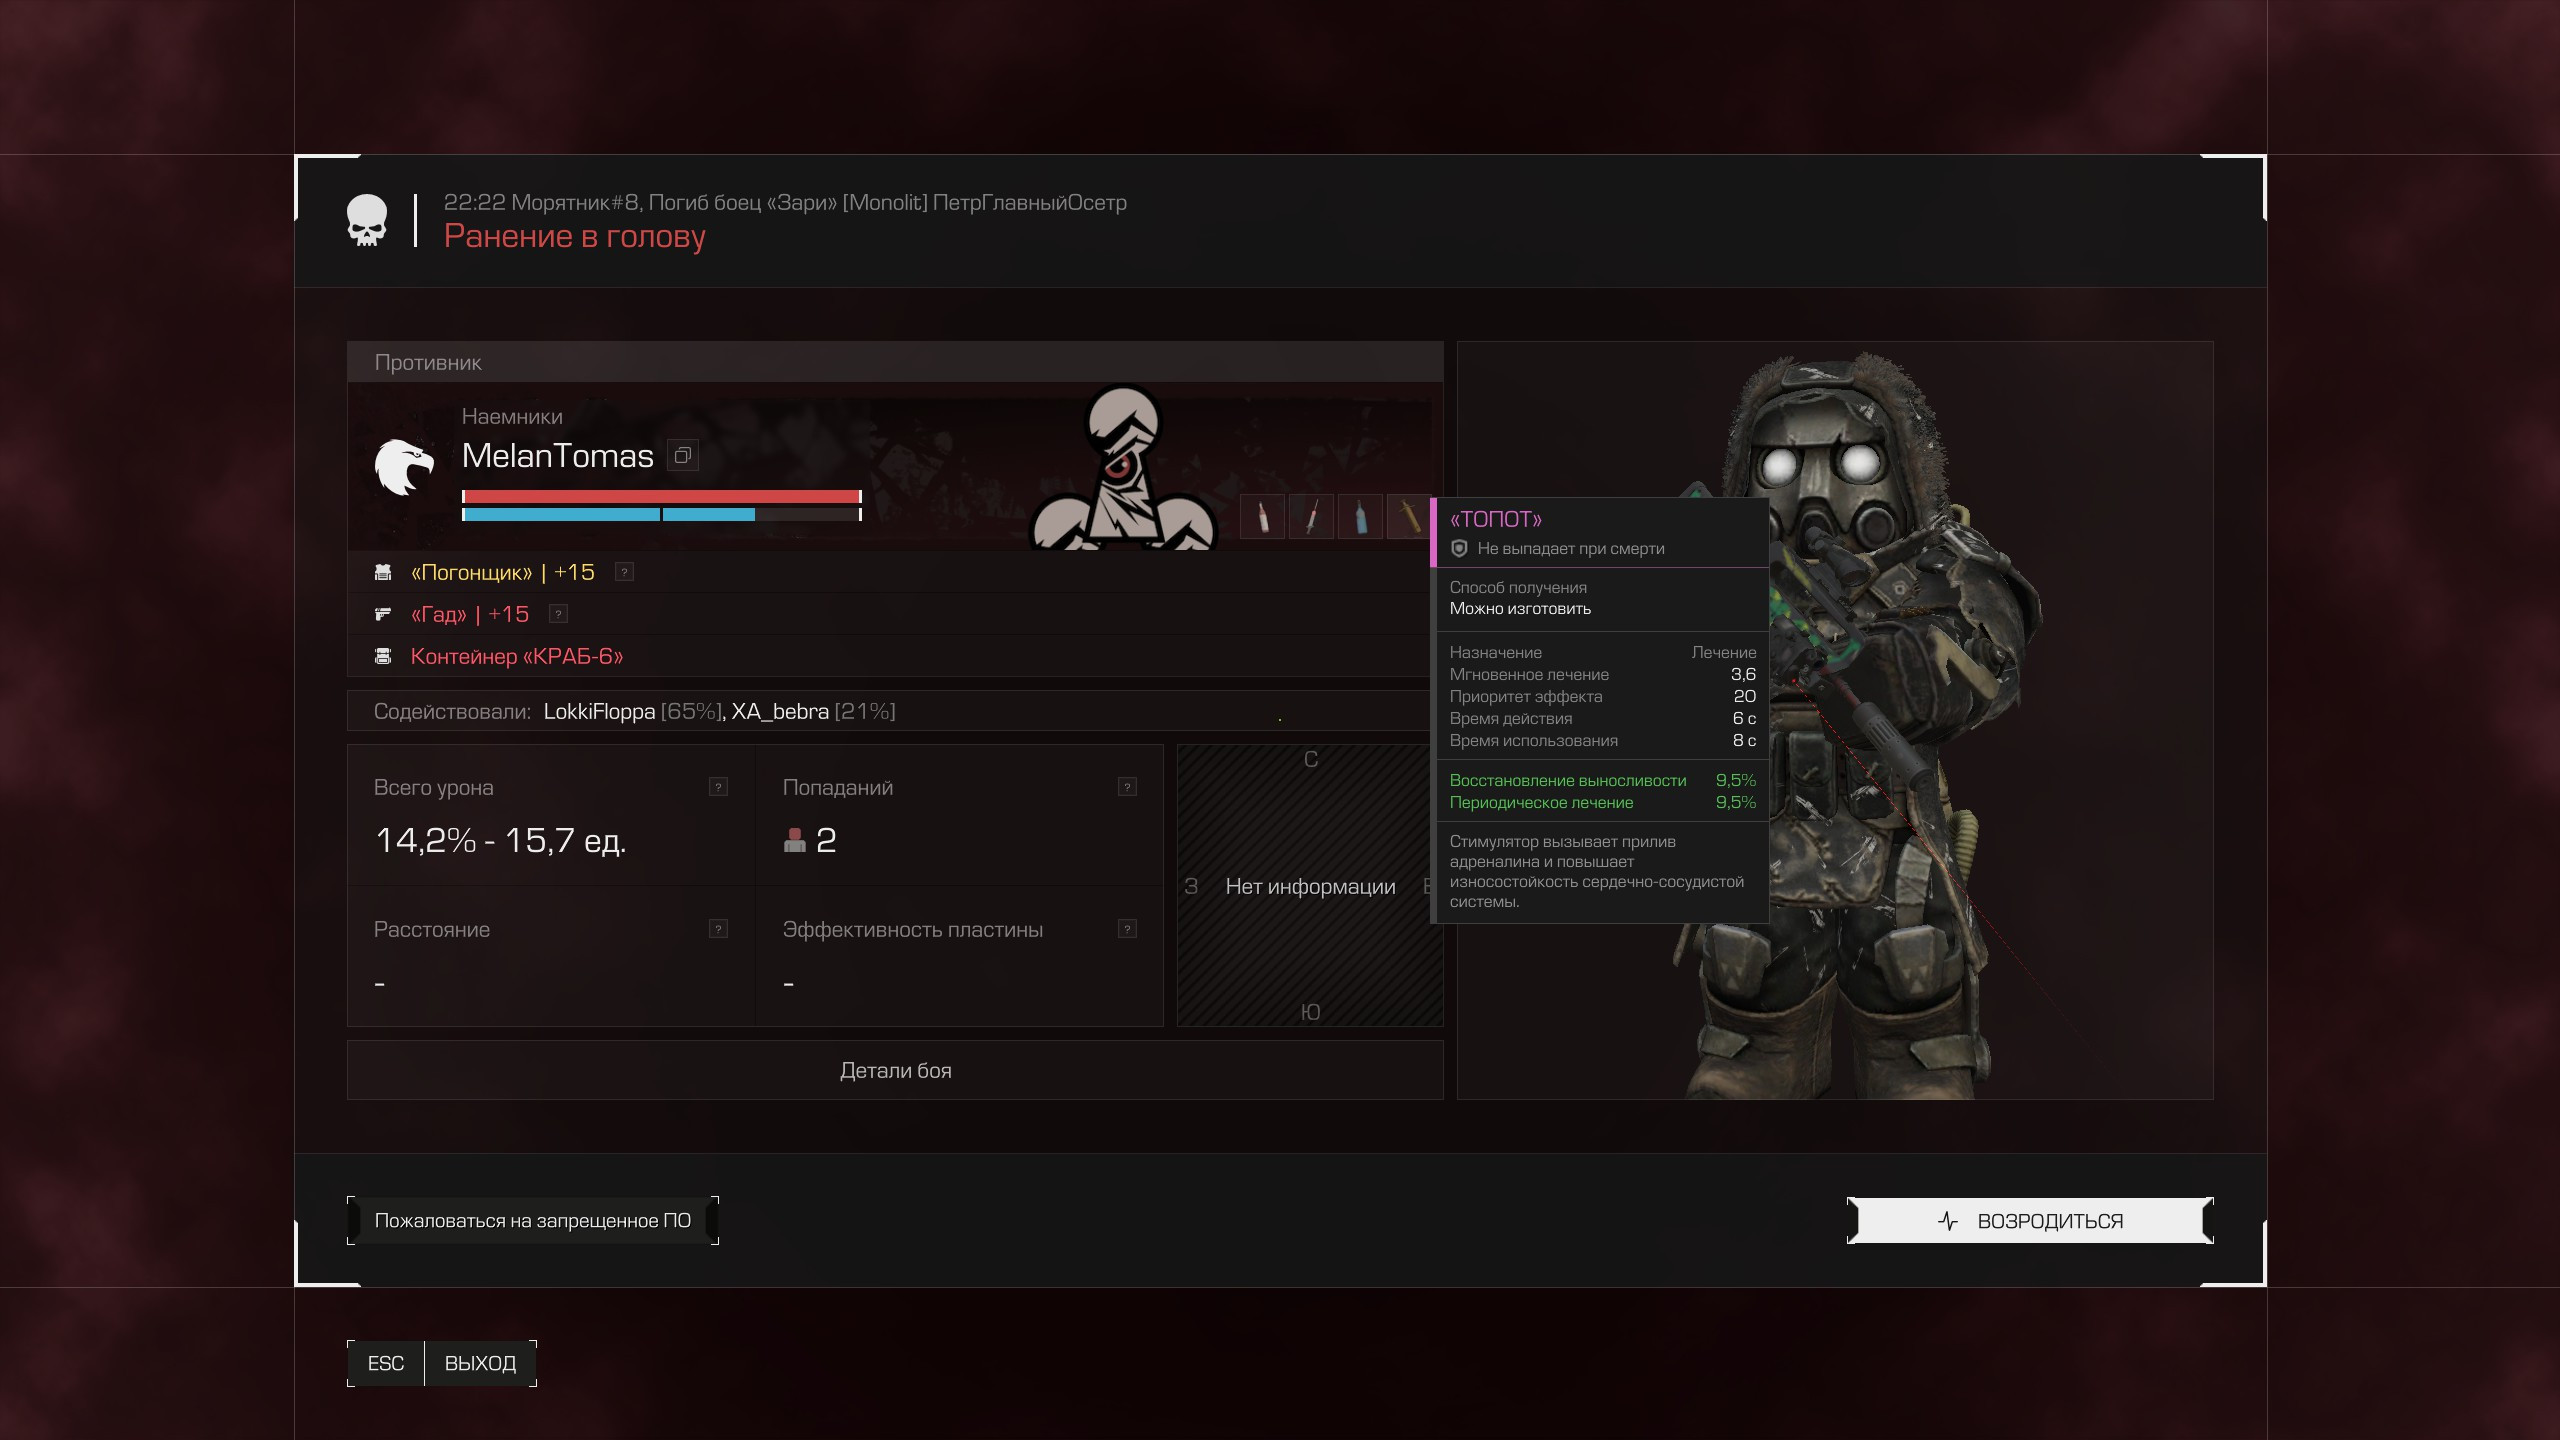This screenshot has height=1440, width=2560.
Task: Click the white vial consumable slot
Action: (1263, 517)
